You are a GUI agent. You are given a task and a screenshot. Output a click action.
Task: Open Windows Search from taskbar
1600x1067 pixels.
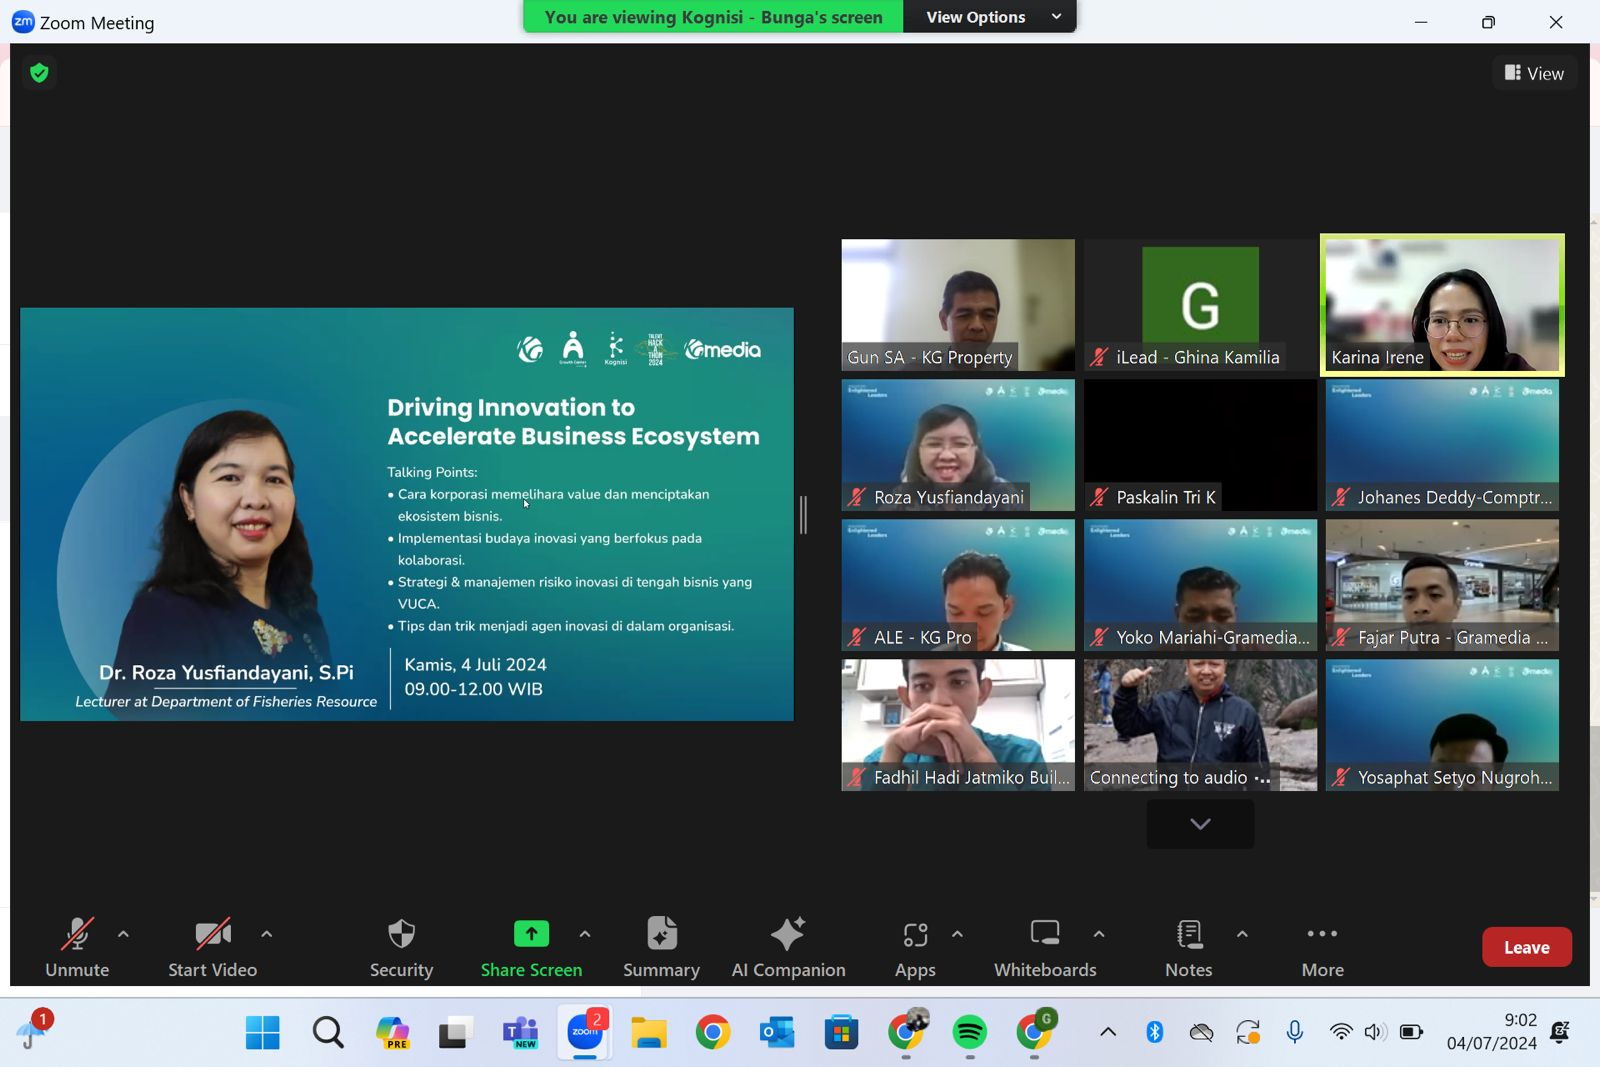pyautogui.click(x=328, y=1032)
